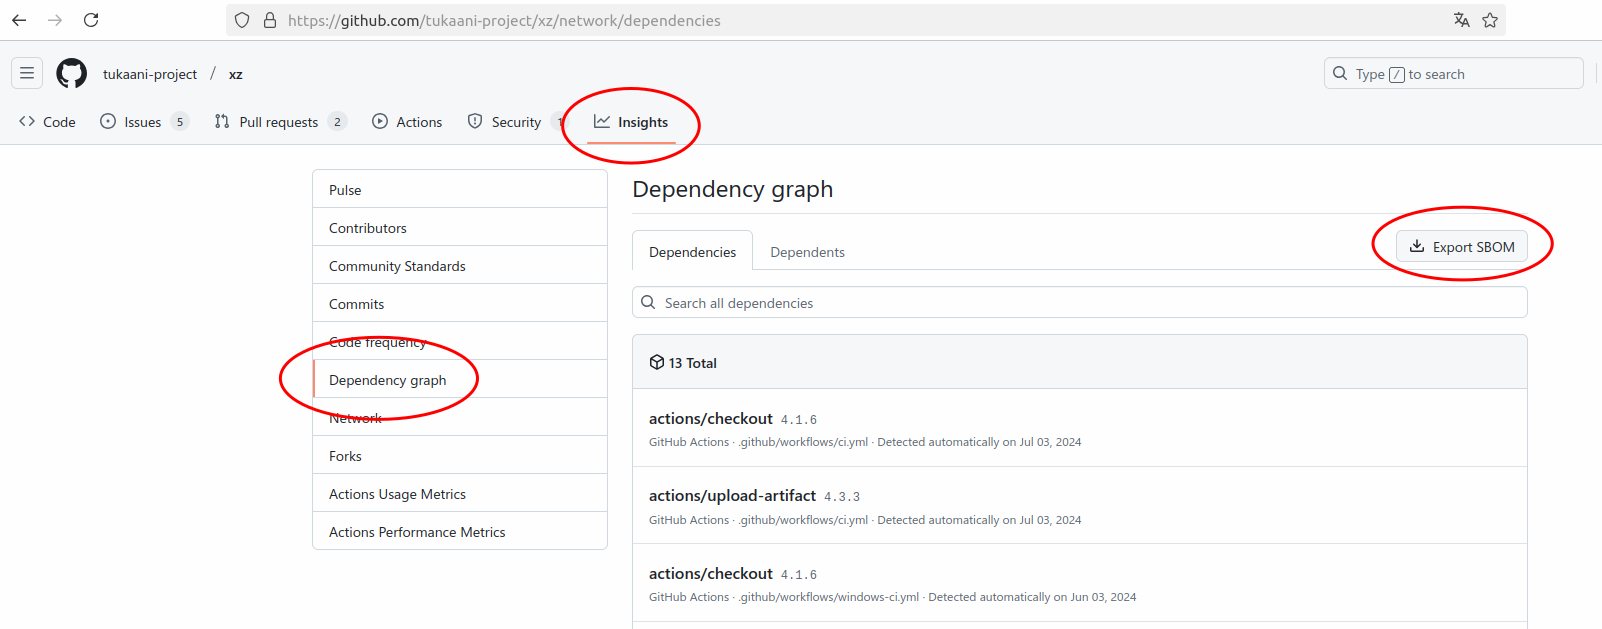Viewport: 1602px width, 629px height.
Task: Open the hamburger navigation menu
Action: pos(27,73)
